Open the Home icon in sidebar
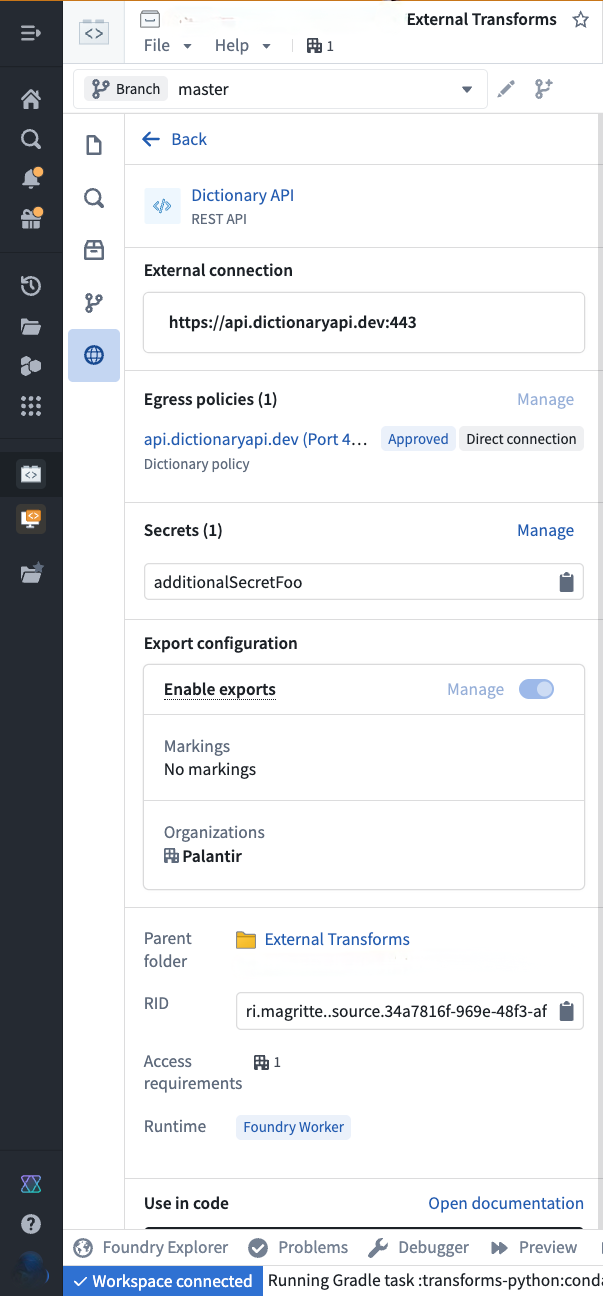 point(31,99)
